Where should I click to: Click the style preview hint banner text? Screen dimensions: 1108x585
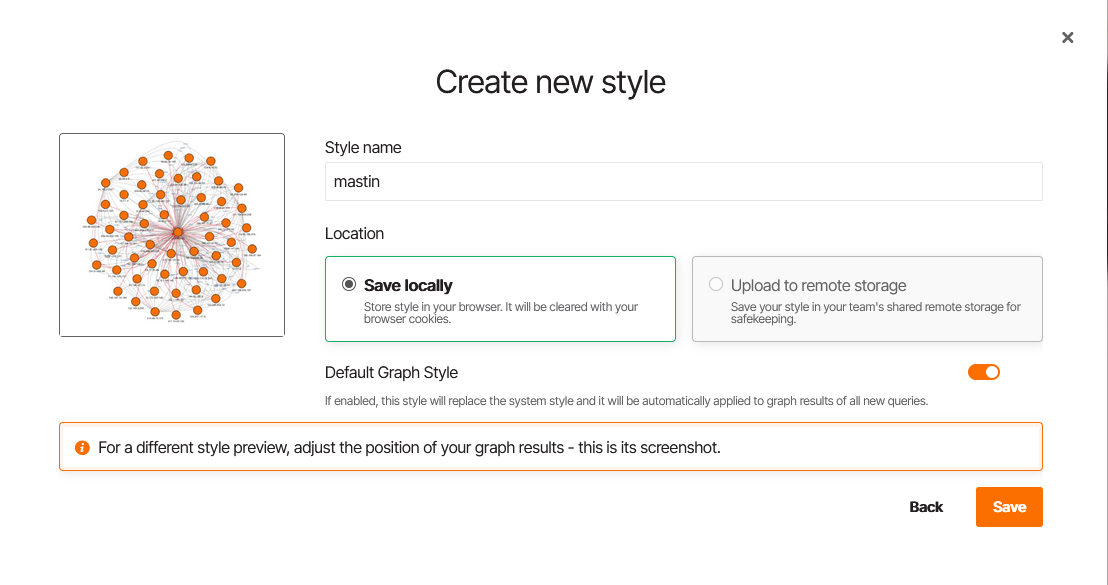pos(409,447)
